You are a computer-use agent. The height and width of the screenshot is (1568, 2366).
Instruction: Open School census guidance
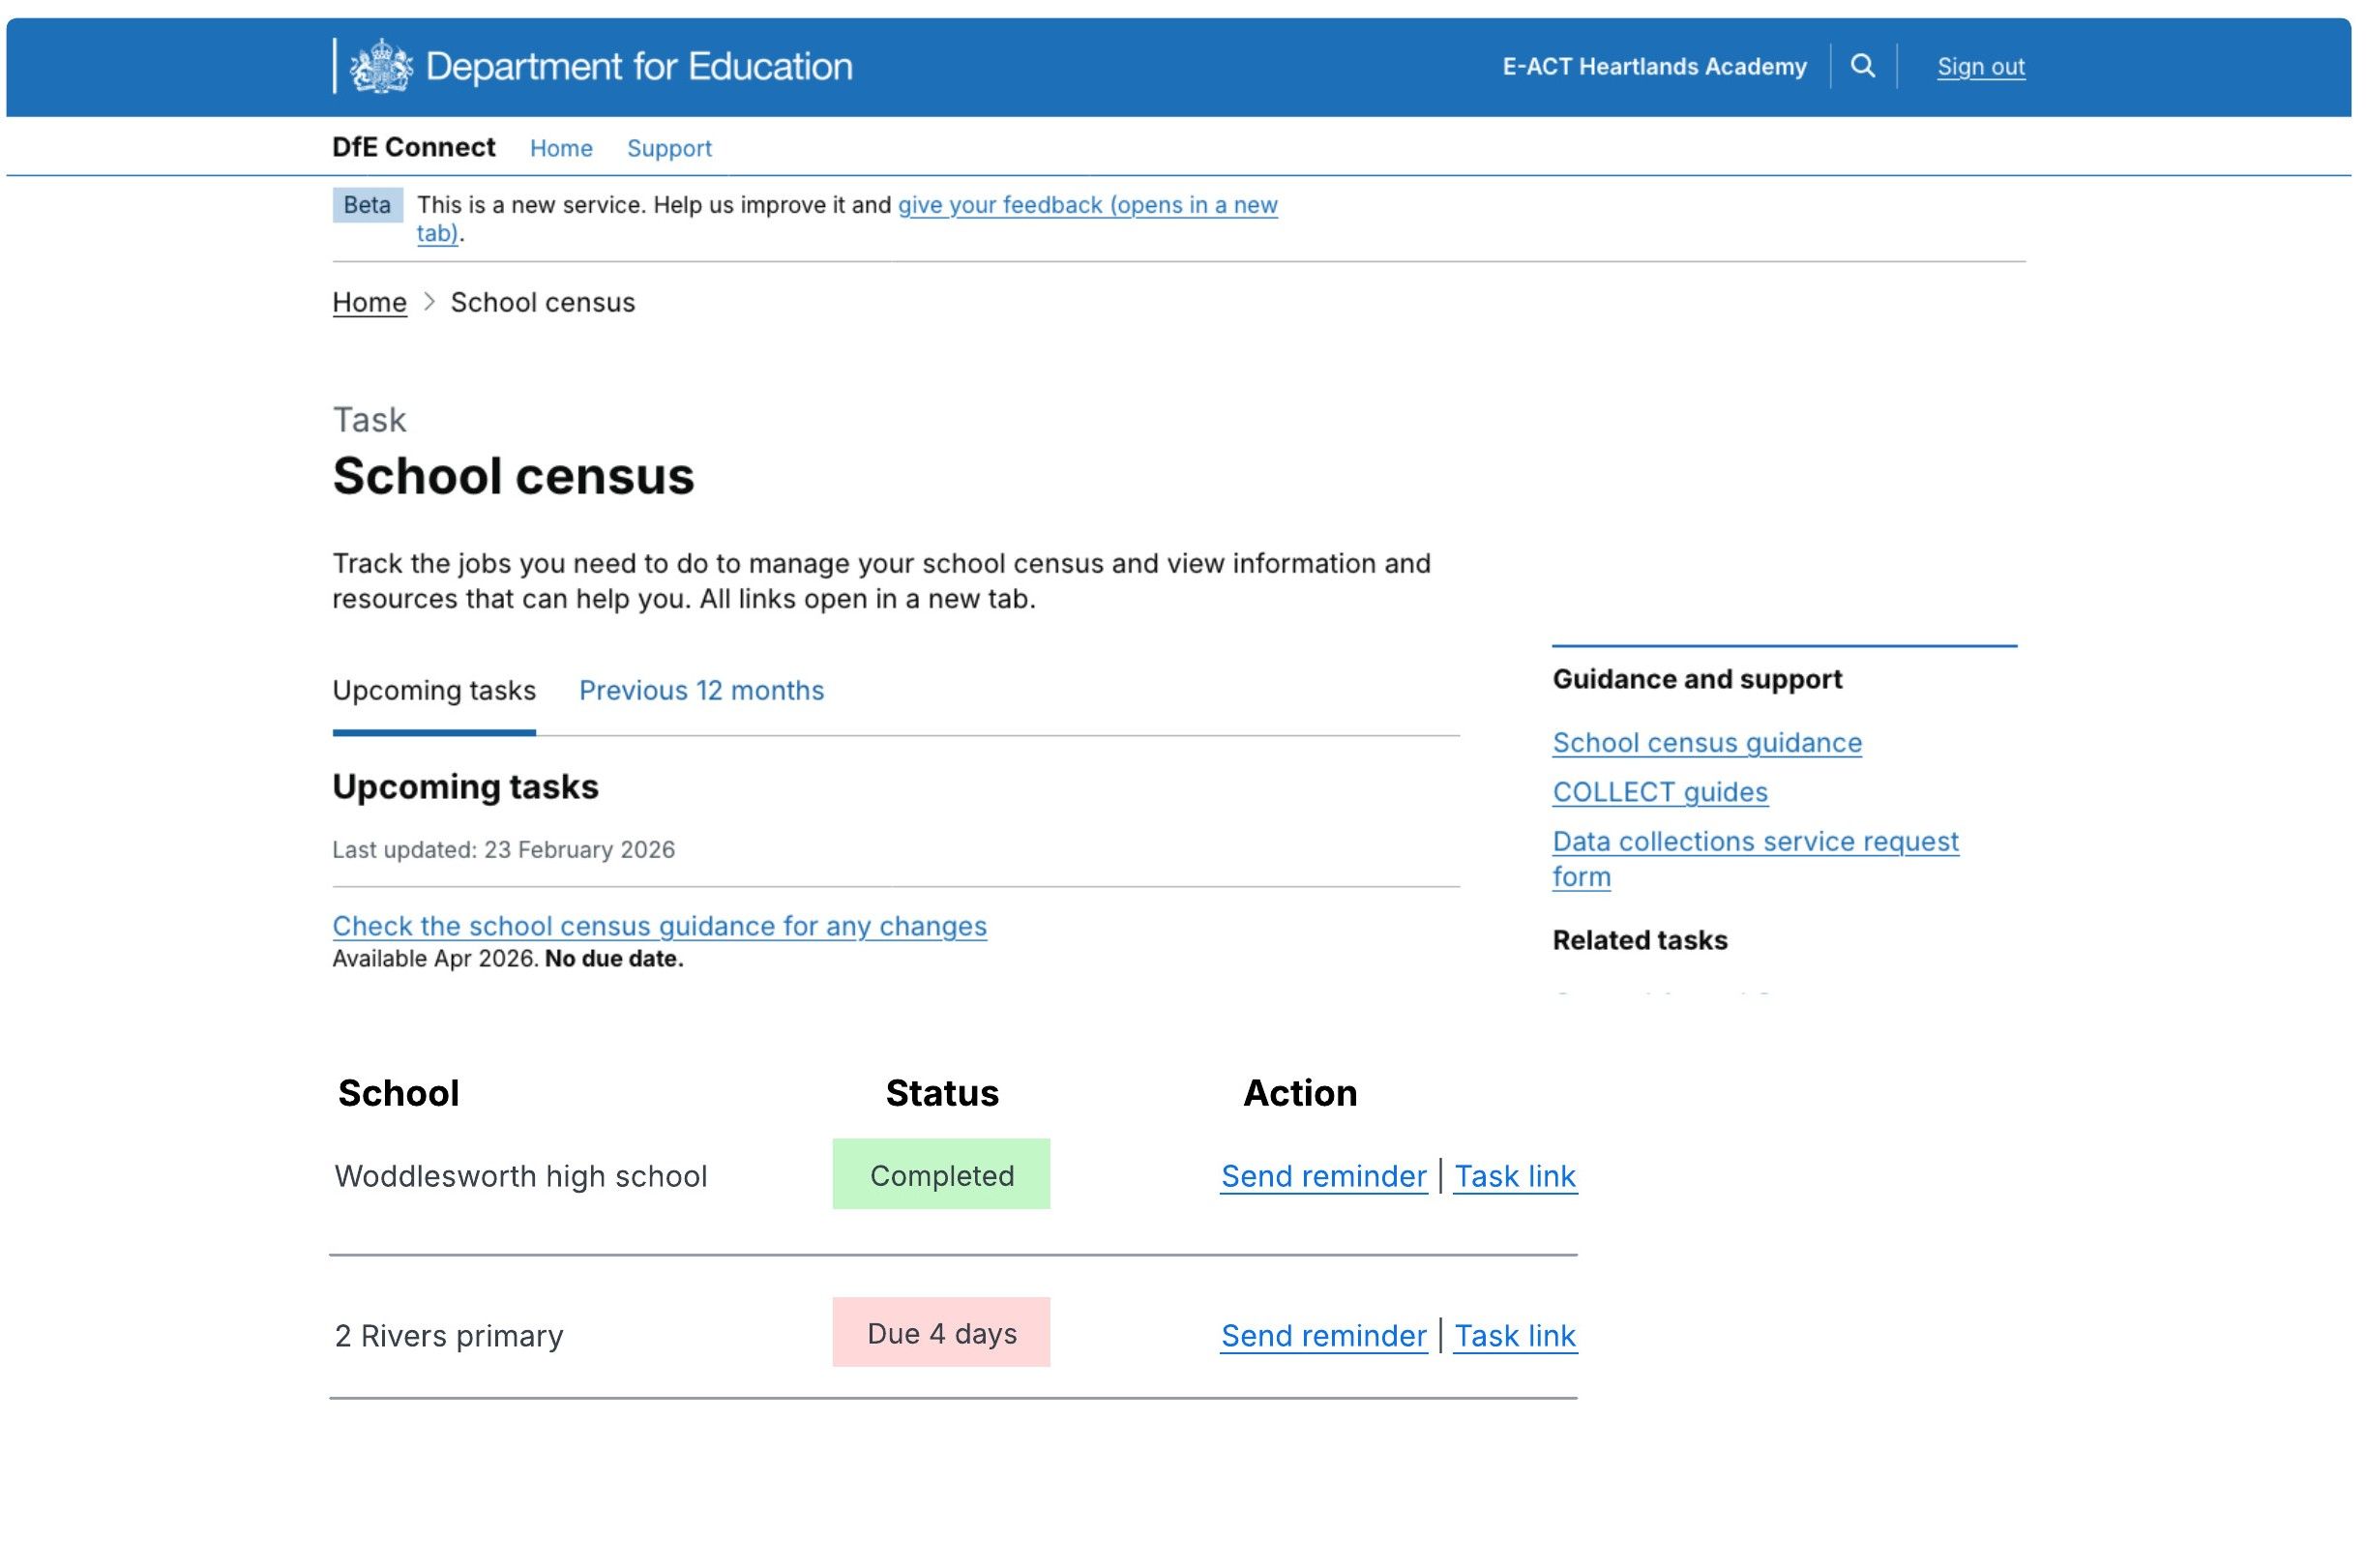tap(1706, 742)
